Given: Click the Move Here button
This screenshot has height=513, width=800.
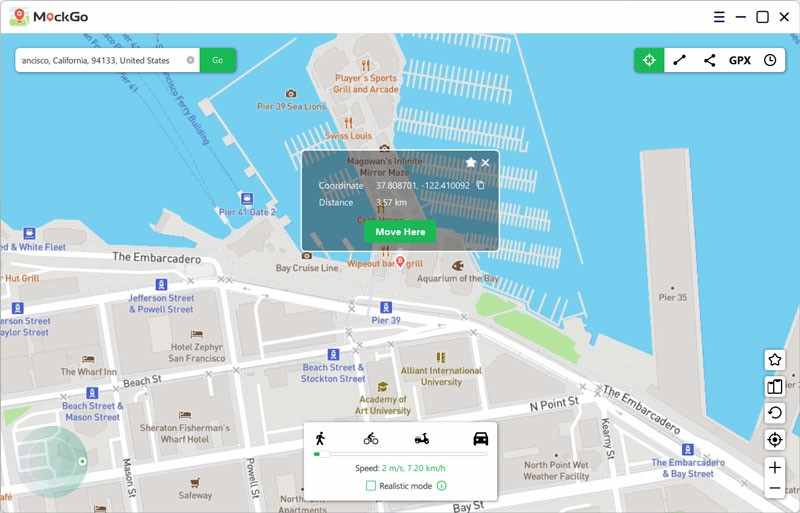Looking at the screenshot, I should point(401,232).
